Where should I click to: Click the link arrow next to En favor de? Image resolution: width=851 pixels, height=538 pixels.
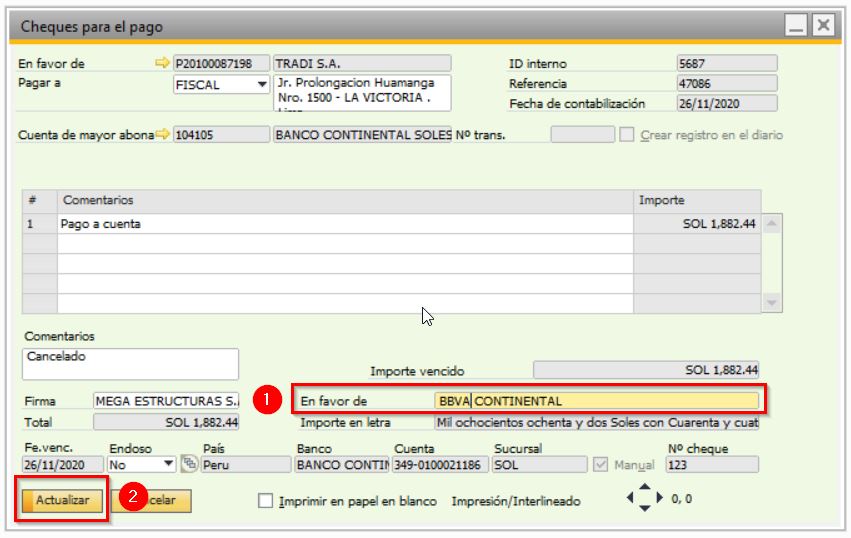[163, 64]
